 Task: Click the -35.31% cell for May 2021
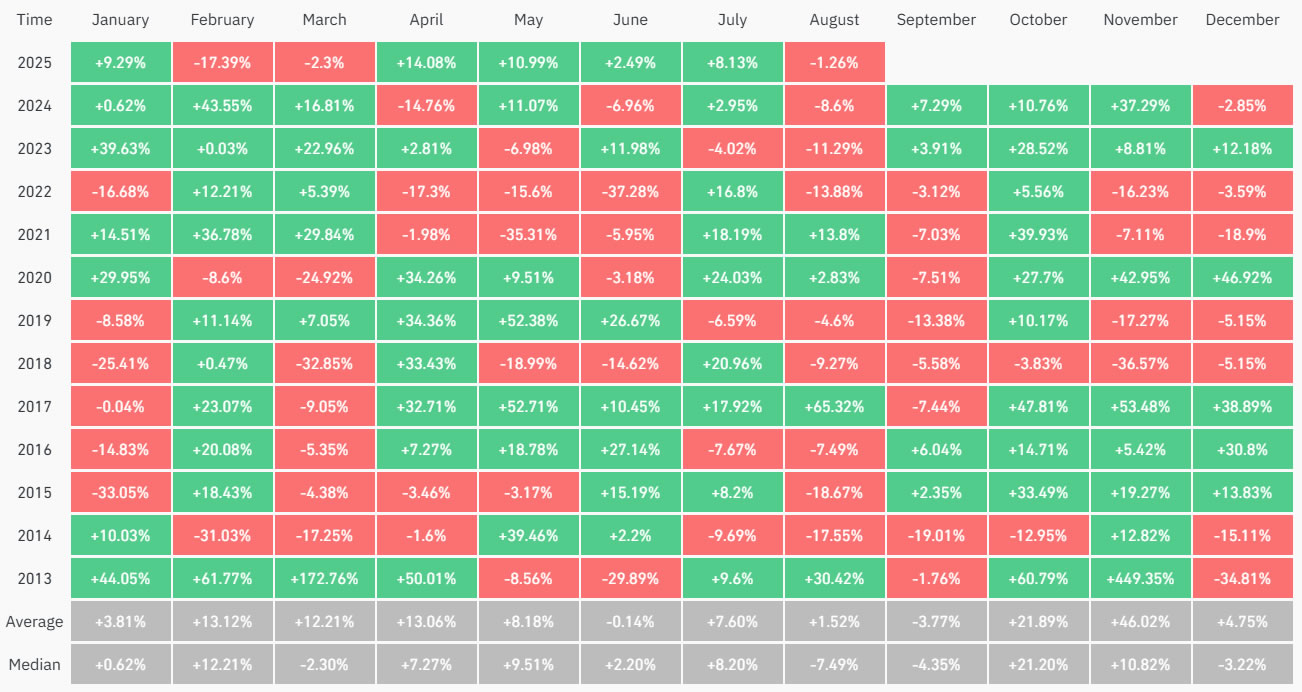528,234
